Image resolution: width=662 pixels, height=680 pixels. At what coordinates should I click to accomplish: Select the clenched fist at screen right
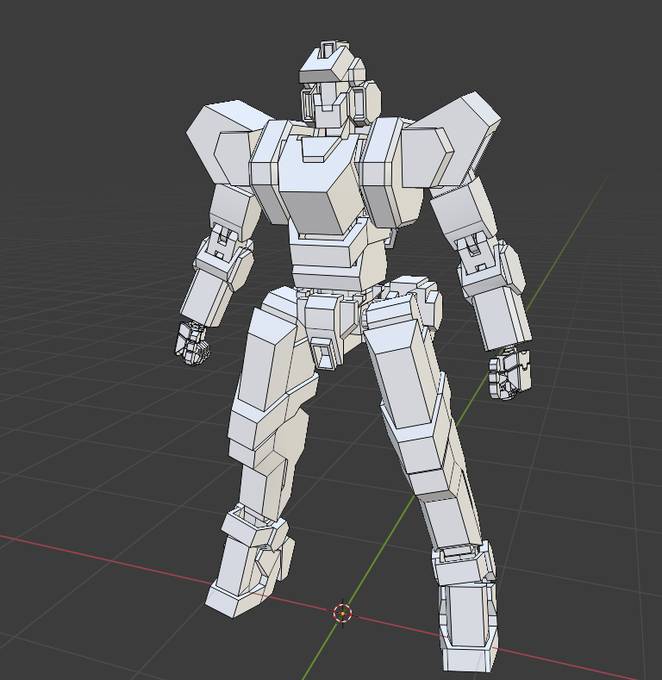(x=509, y=373)
